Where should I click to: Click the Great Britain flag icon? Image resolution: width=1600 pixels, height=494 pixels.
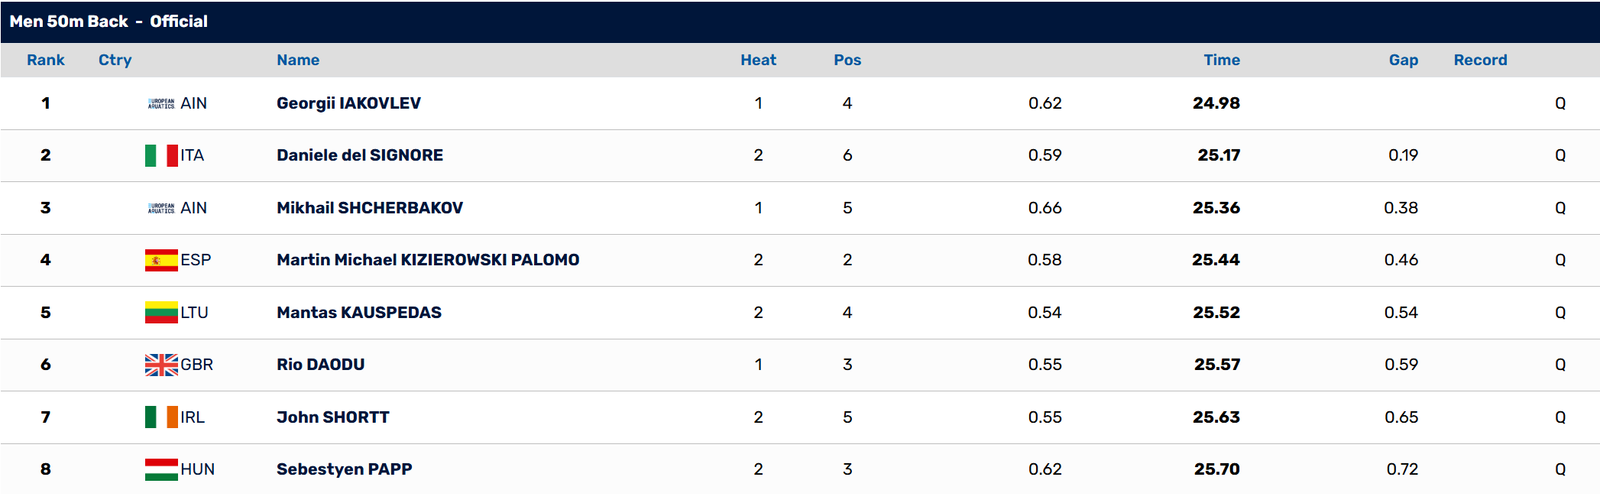click(161, 365)
